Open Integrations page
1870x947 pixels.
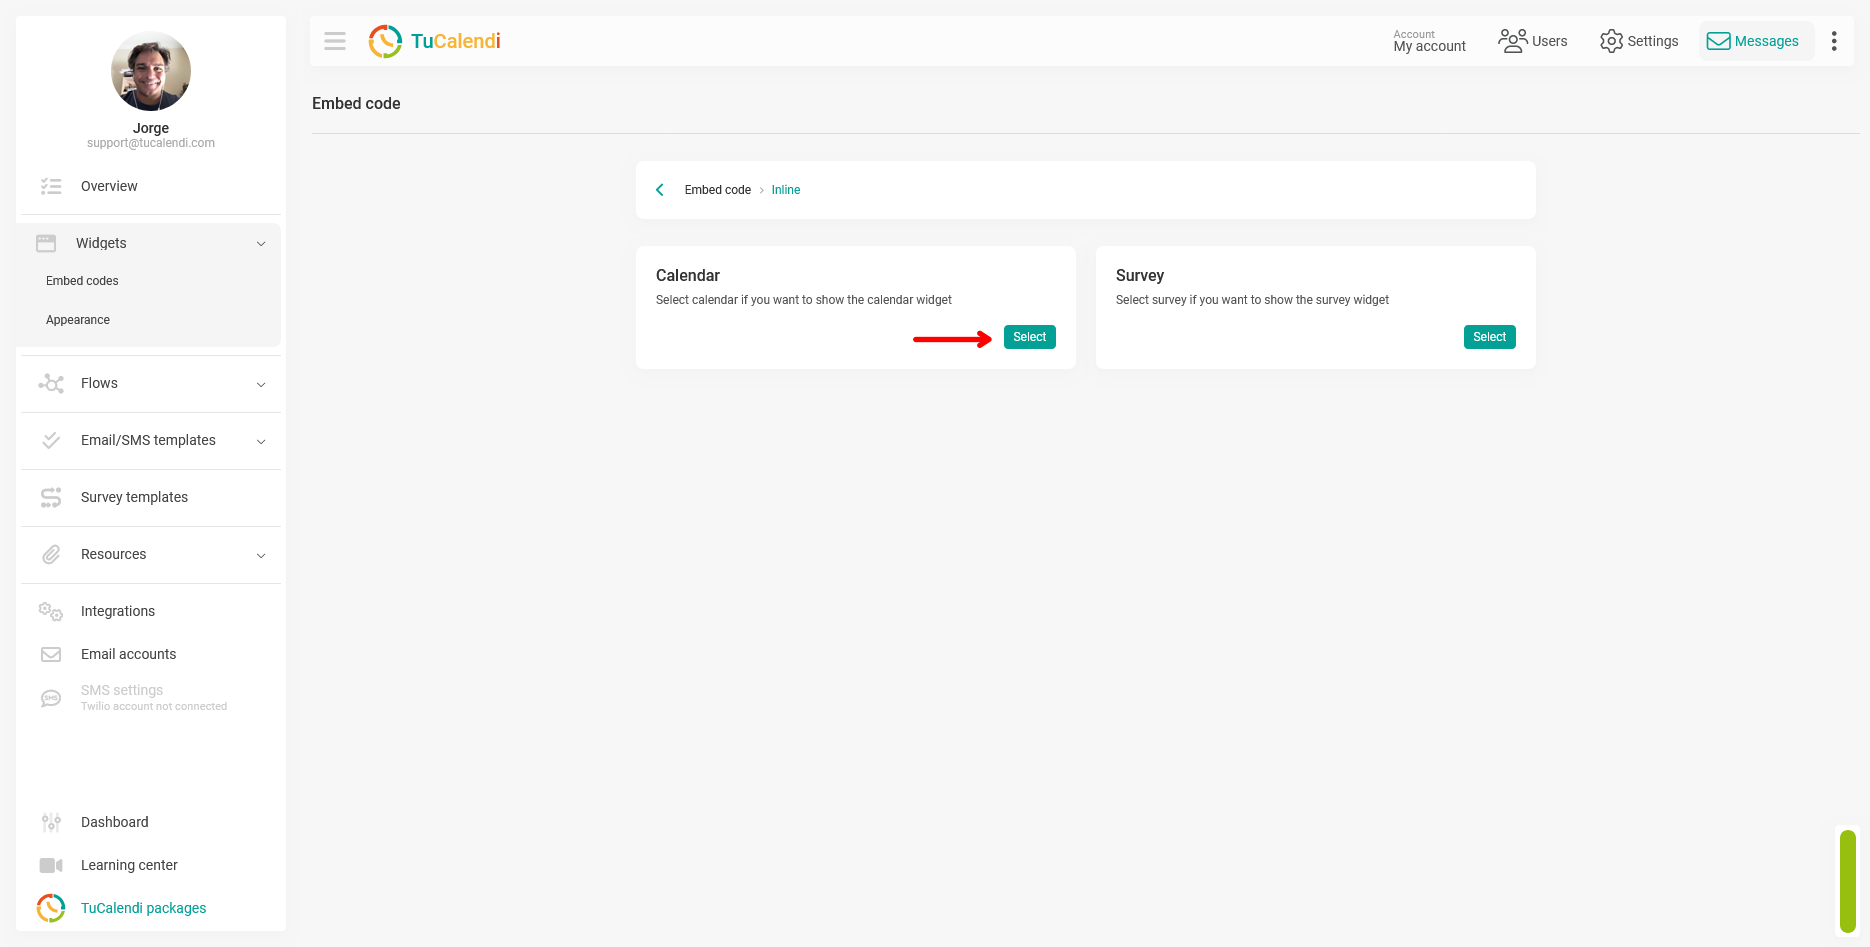(x=118, y=611)
